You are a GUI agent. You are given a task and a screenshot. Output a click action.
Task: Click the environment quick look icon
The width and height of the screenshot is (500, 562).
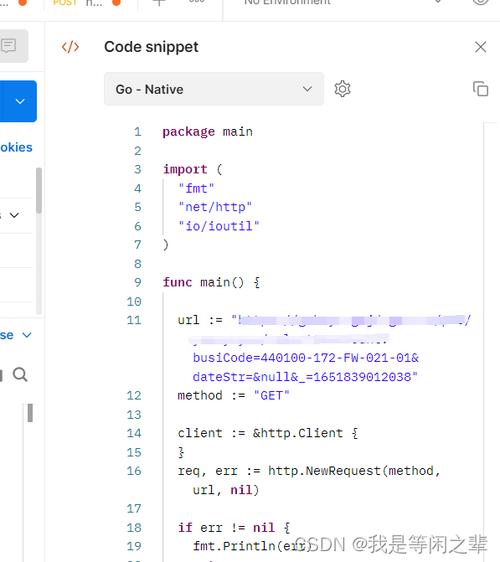(x=480, y=1)
